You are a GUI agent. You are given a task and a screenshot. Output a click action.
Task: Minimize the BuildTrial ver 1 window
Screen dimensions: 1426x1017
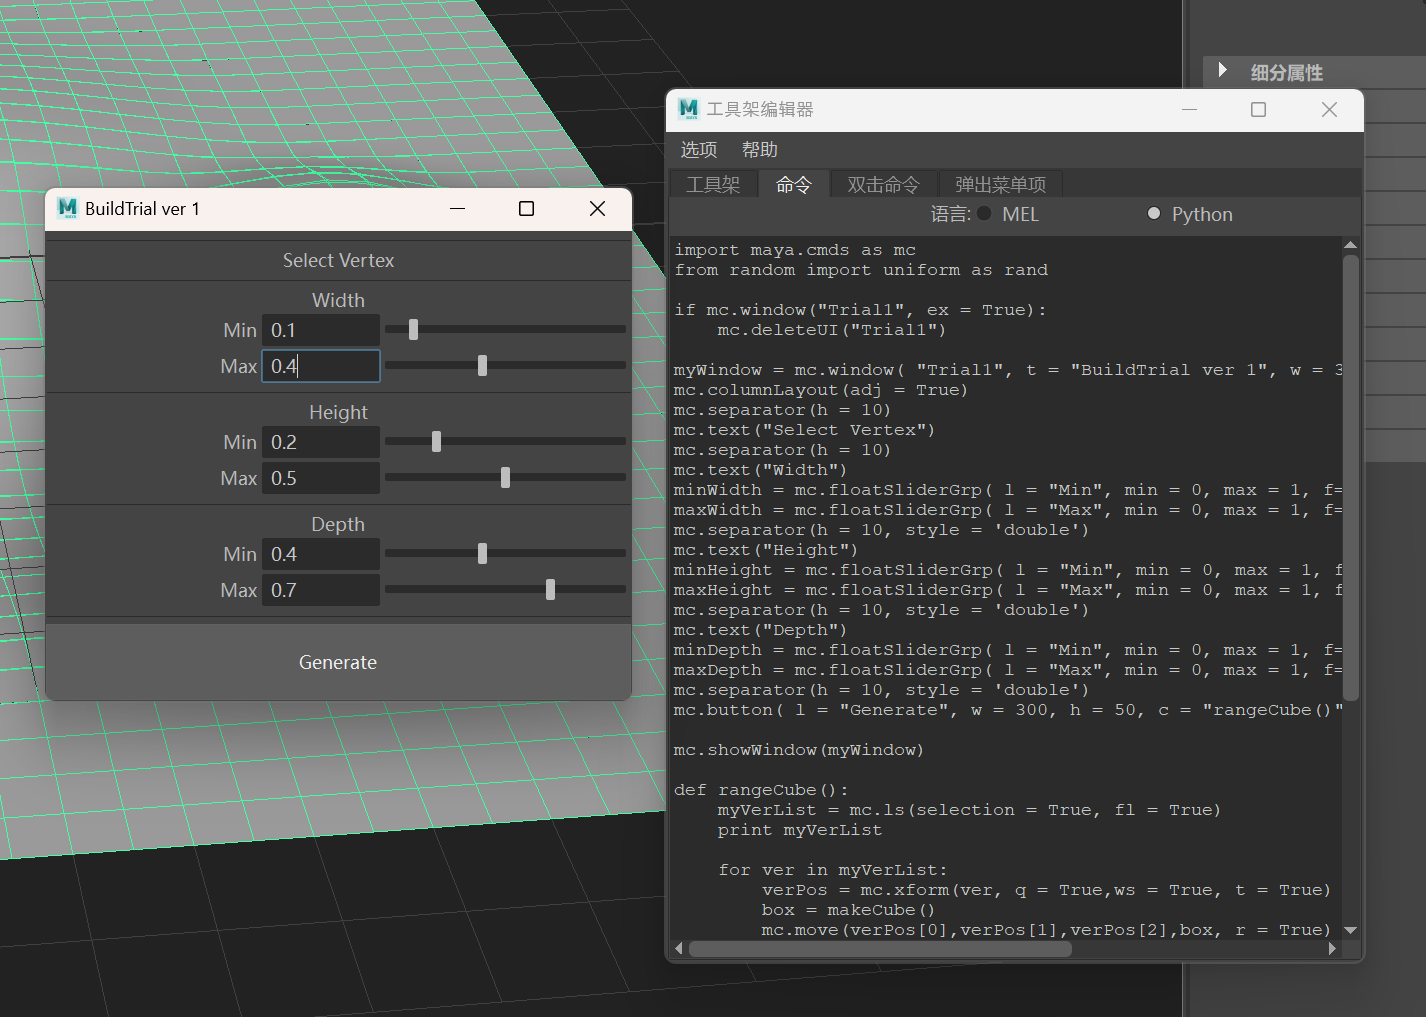pos(458,208)
